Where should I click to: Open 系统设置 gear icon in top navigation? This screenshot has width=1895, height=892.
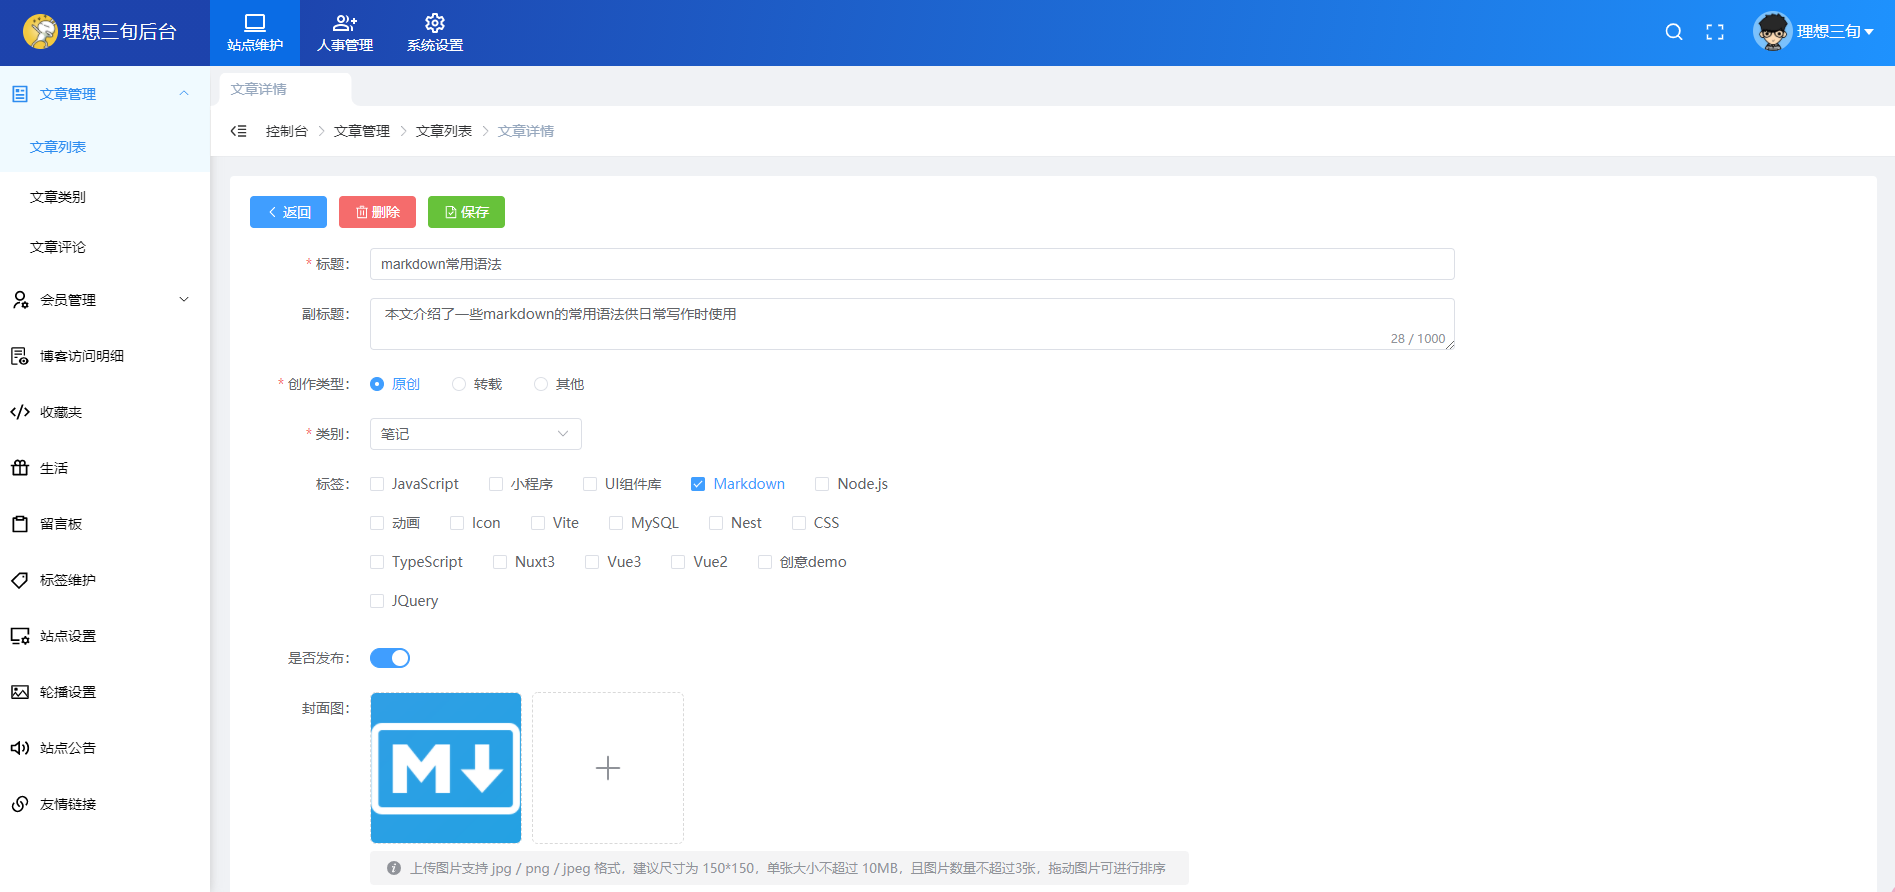[435, 23]
